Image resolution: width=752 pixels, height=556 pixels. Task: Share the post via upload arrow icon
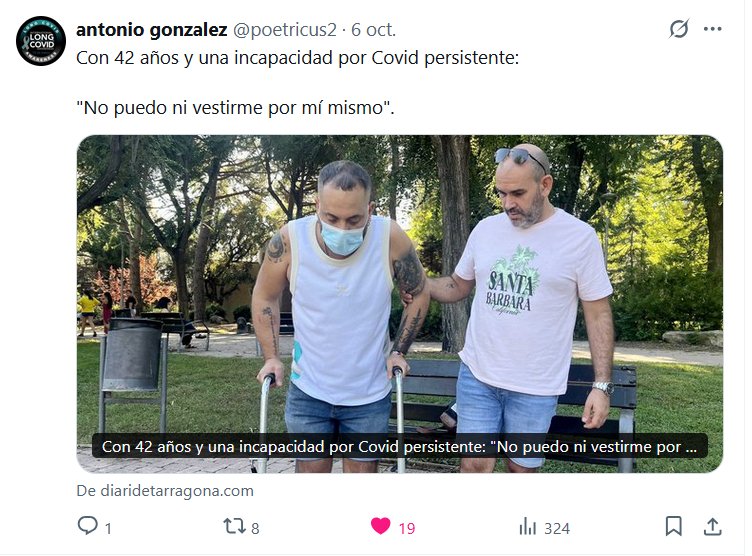click(x=713, y=526)
